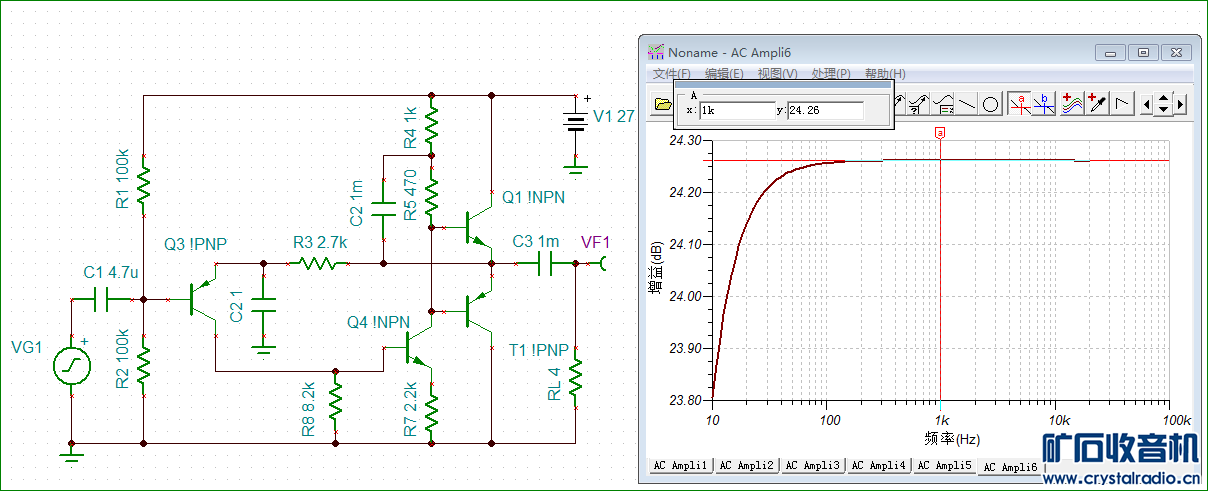Open the 处理(P) menu
The height and width of the screenshot is (491, 1208).
coord(831,74)
